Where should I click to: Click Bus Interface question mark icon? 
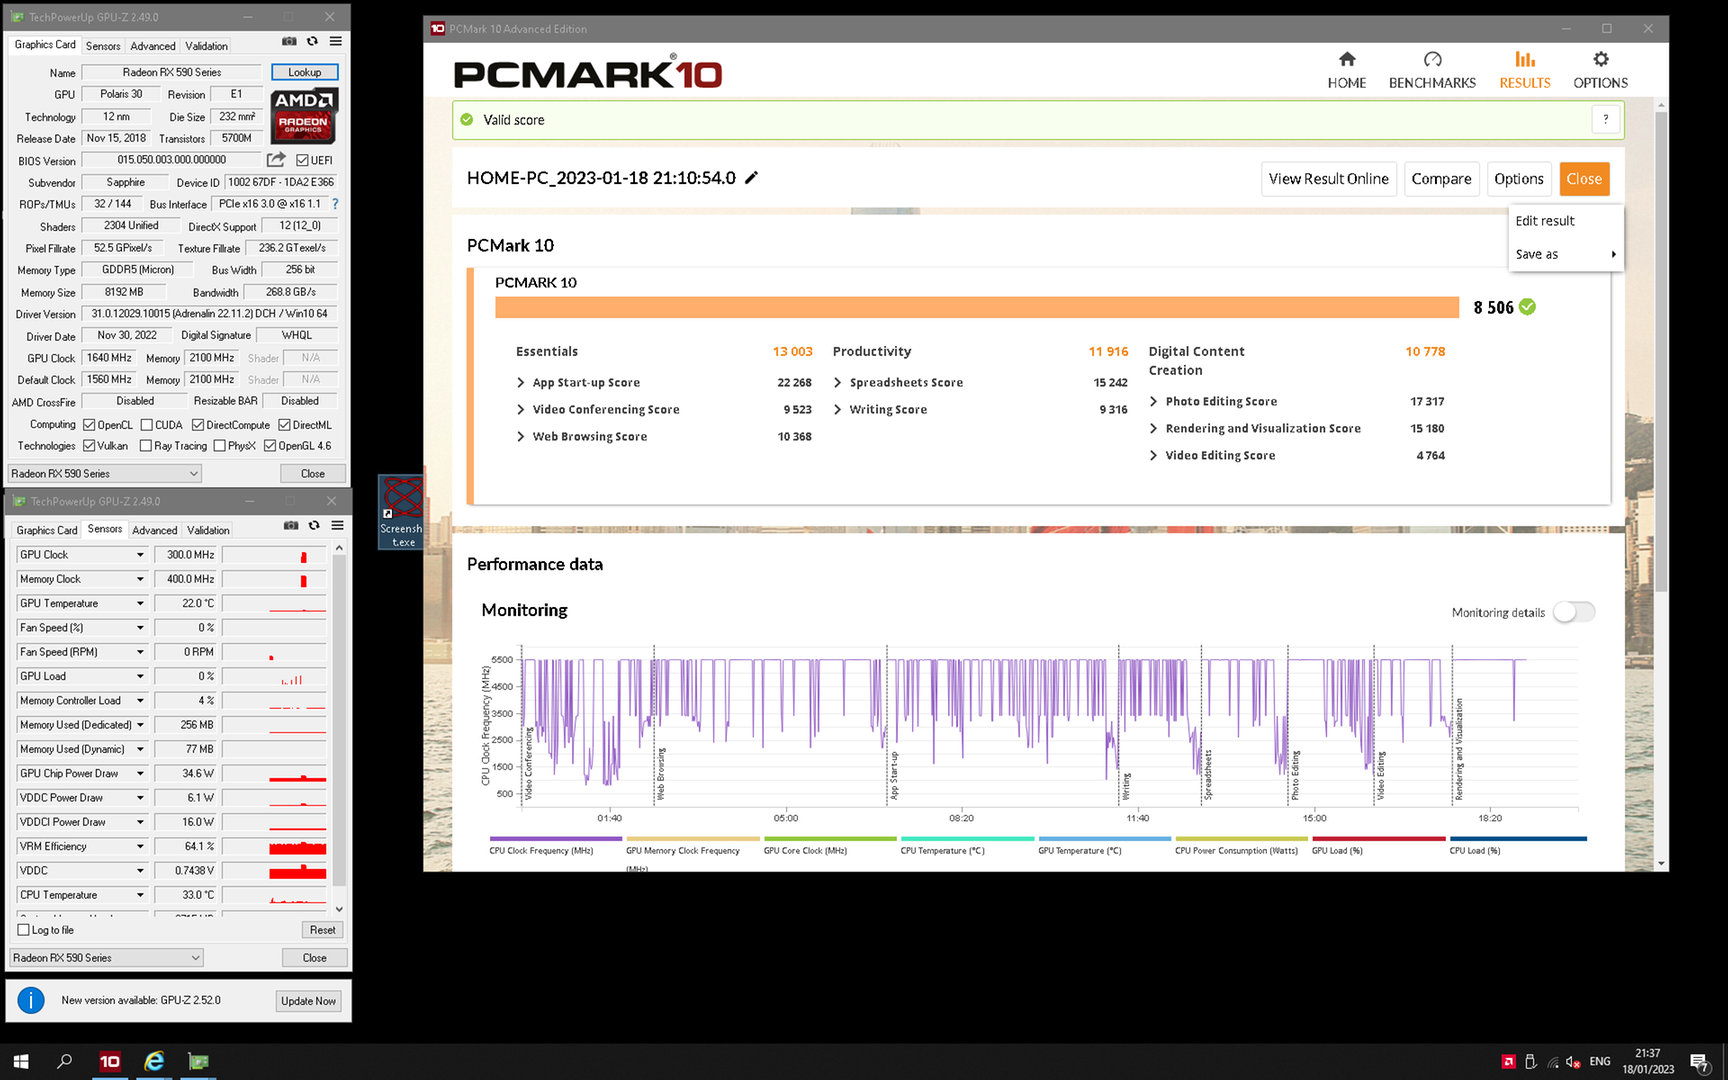(335, 204)
